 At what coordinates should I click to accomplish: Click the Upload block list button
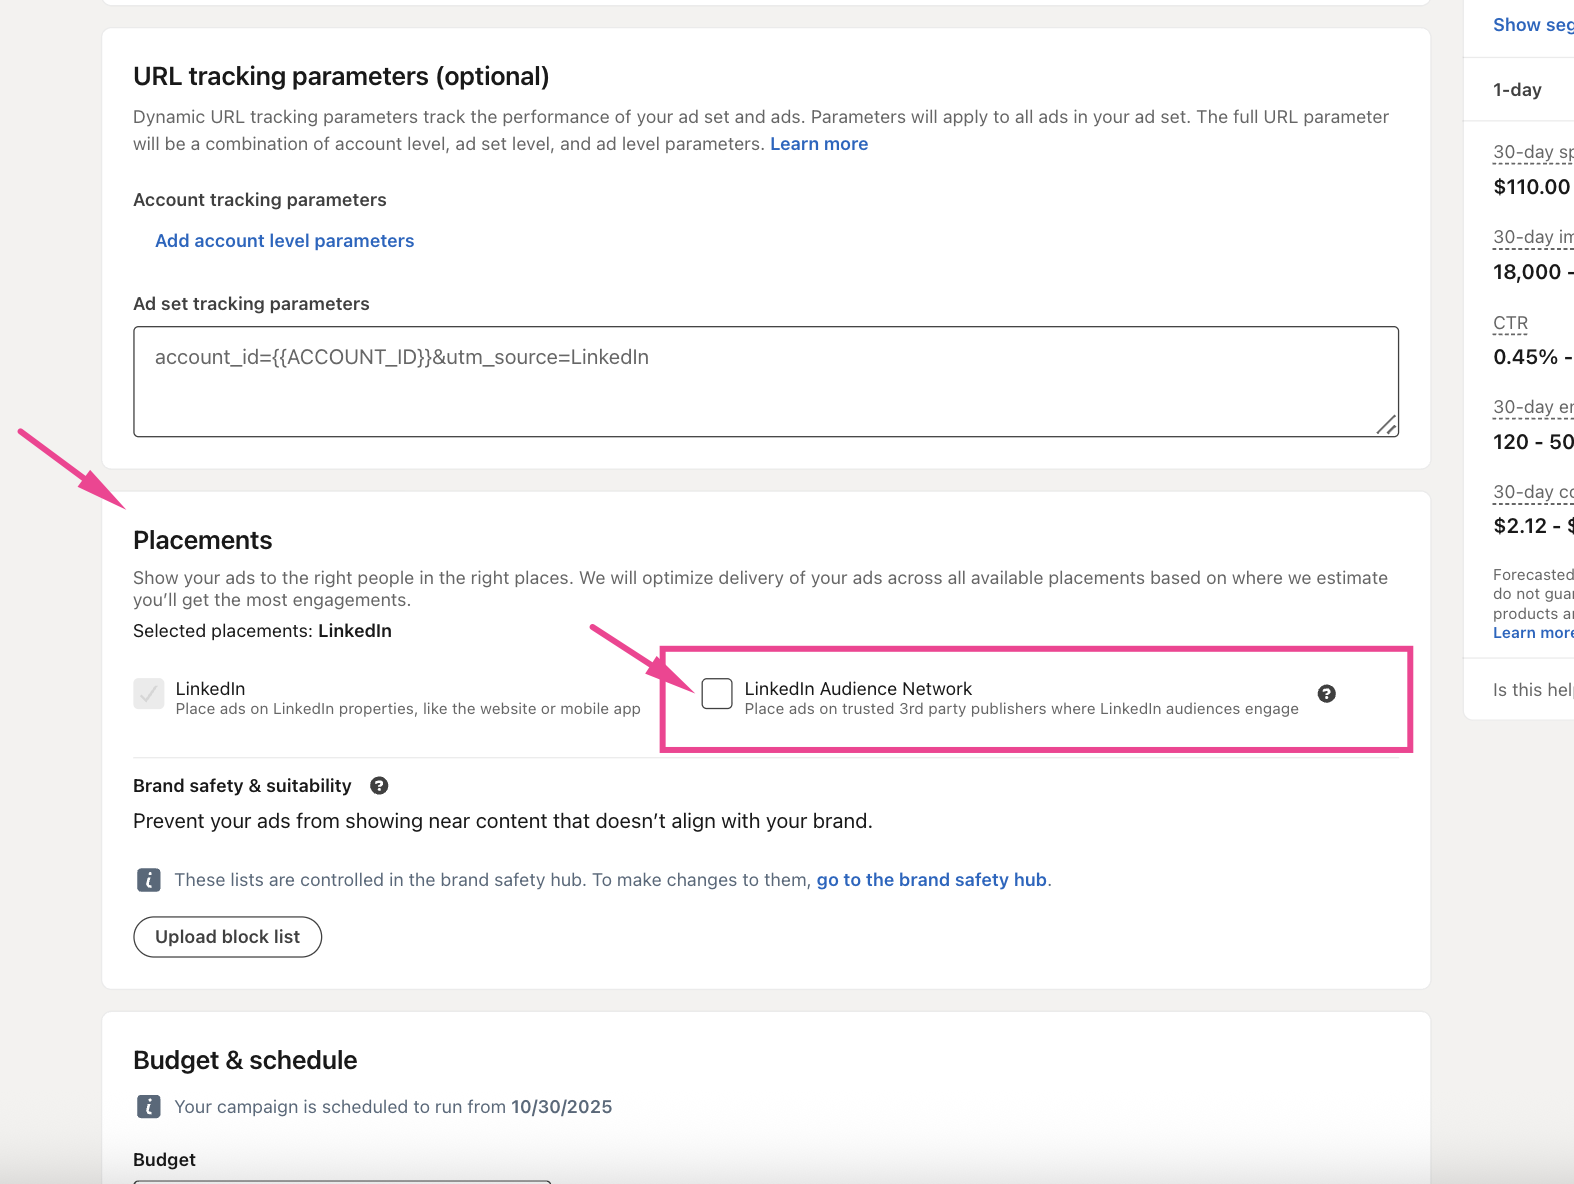[x=228, y=937]
